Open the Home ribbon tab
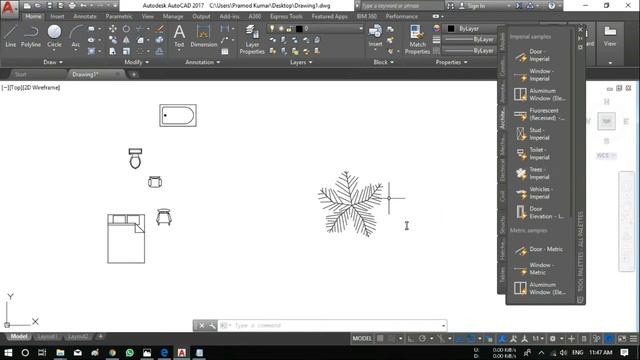This screenshot has width=640, height=360. (x=33, y=16)
